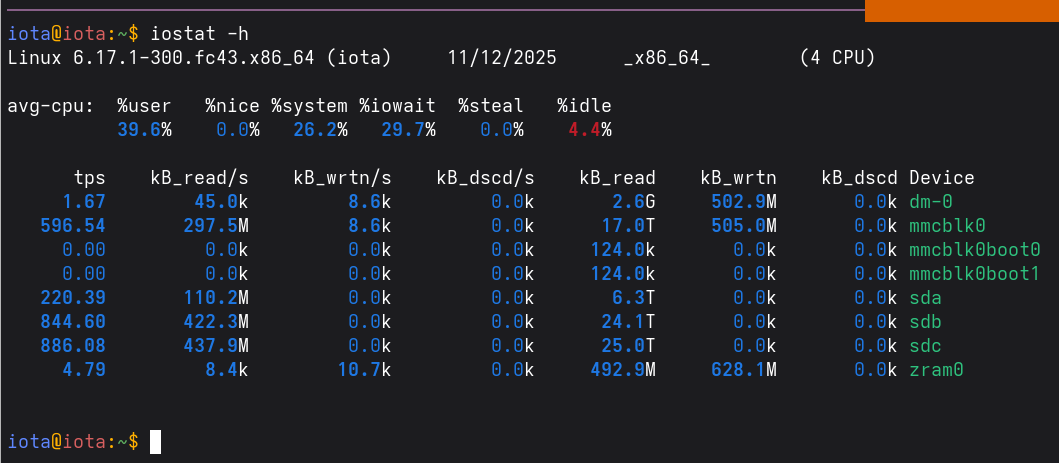Click the red 4.4% idle value
Image resolution: width=1059 pixels, height=463 pixels.
click(x=589, y=130)
